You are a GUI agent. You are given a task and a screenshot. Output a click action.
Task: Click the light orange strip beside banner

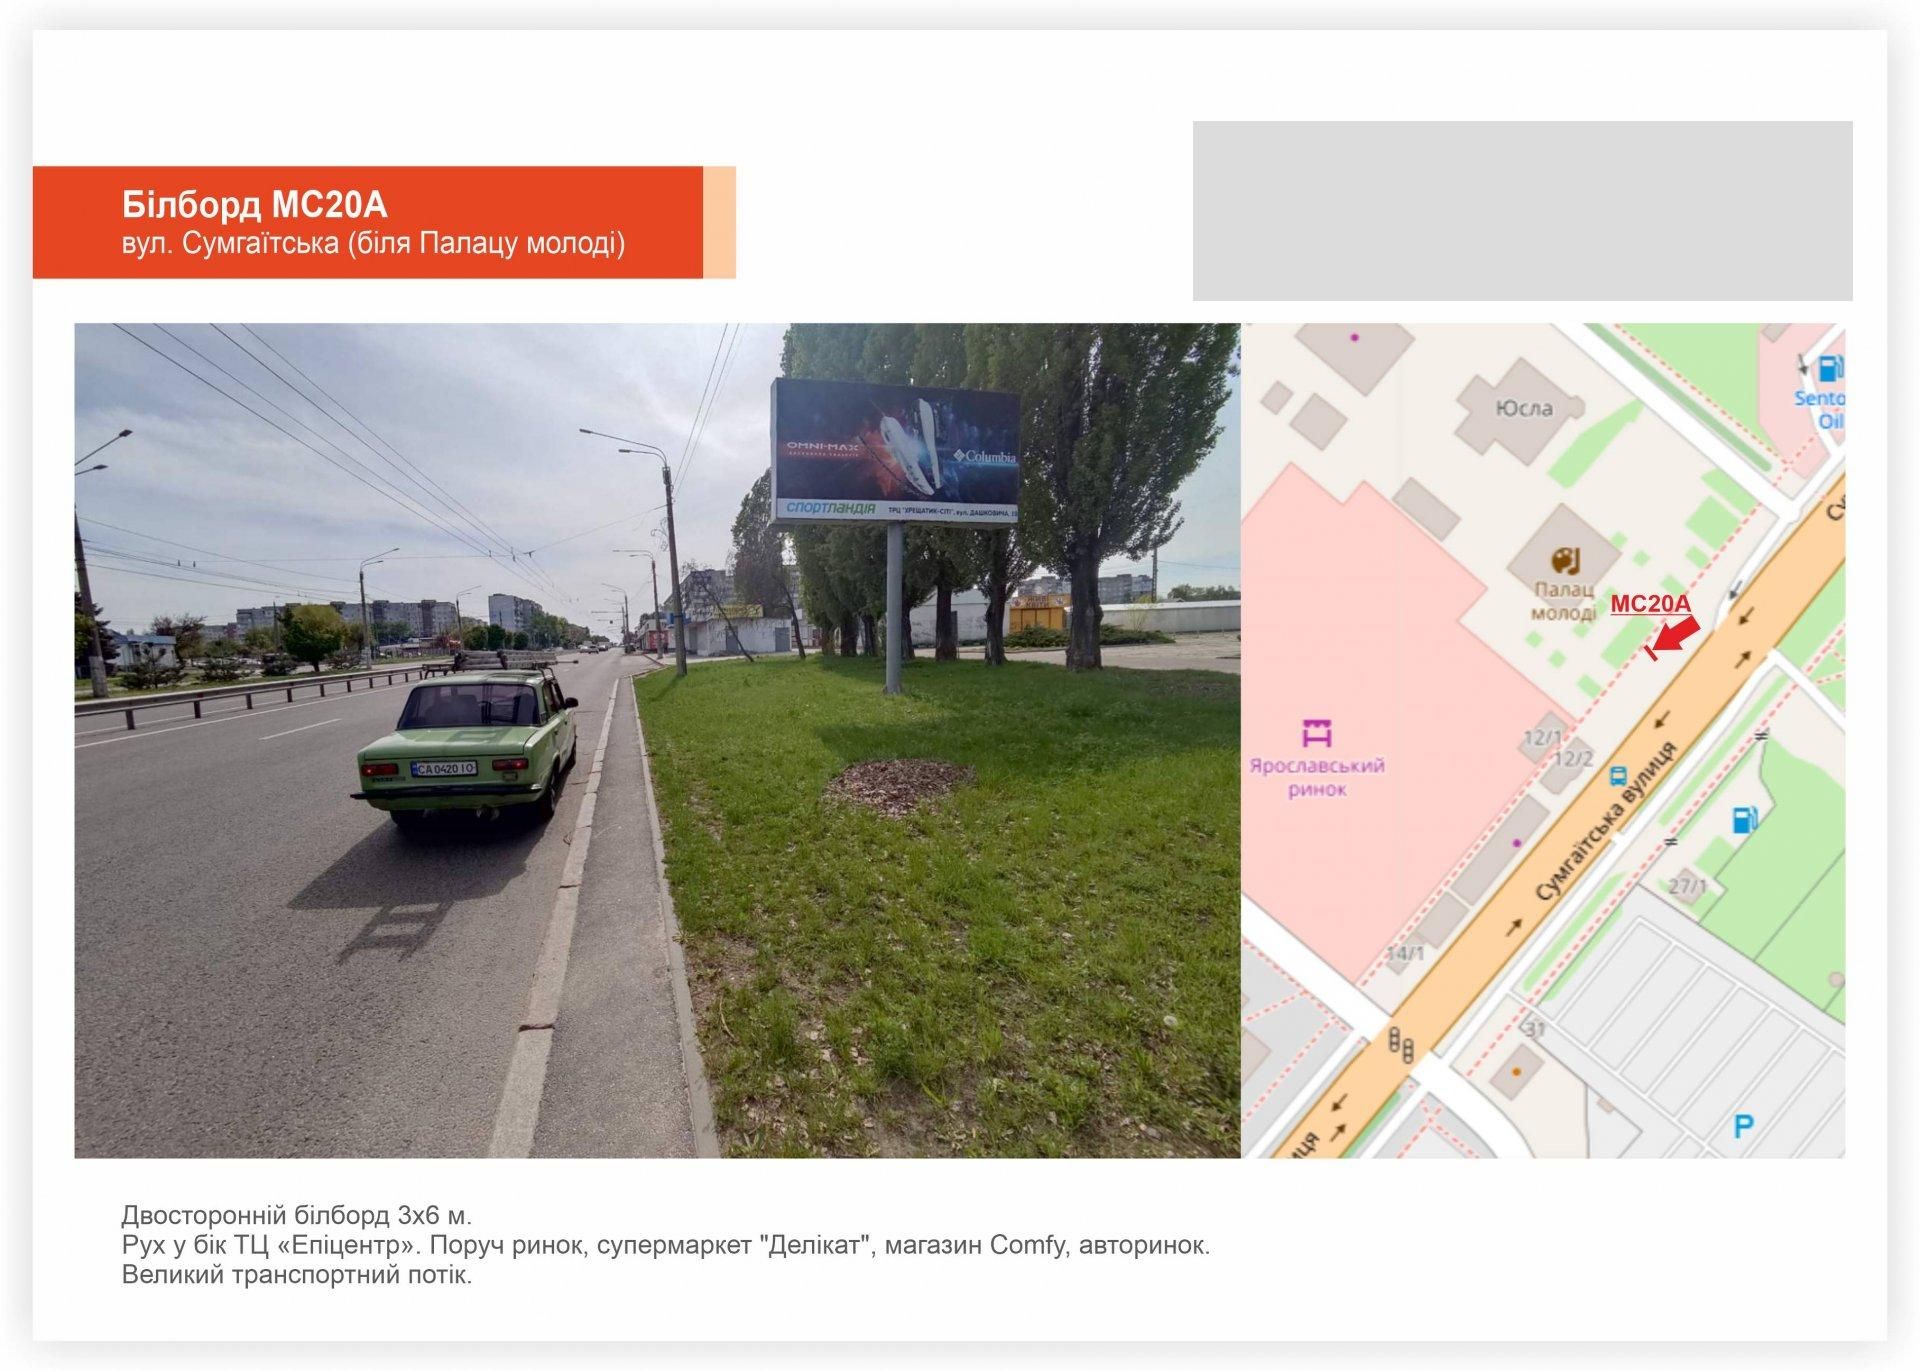coord(719,222)
